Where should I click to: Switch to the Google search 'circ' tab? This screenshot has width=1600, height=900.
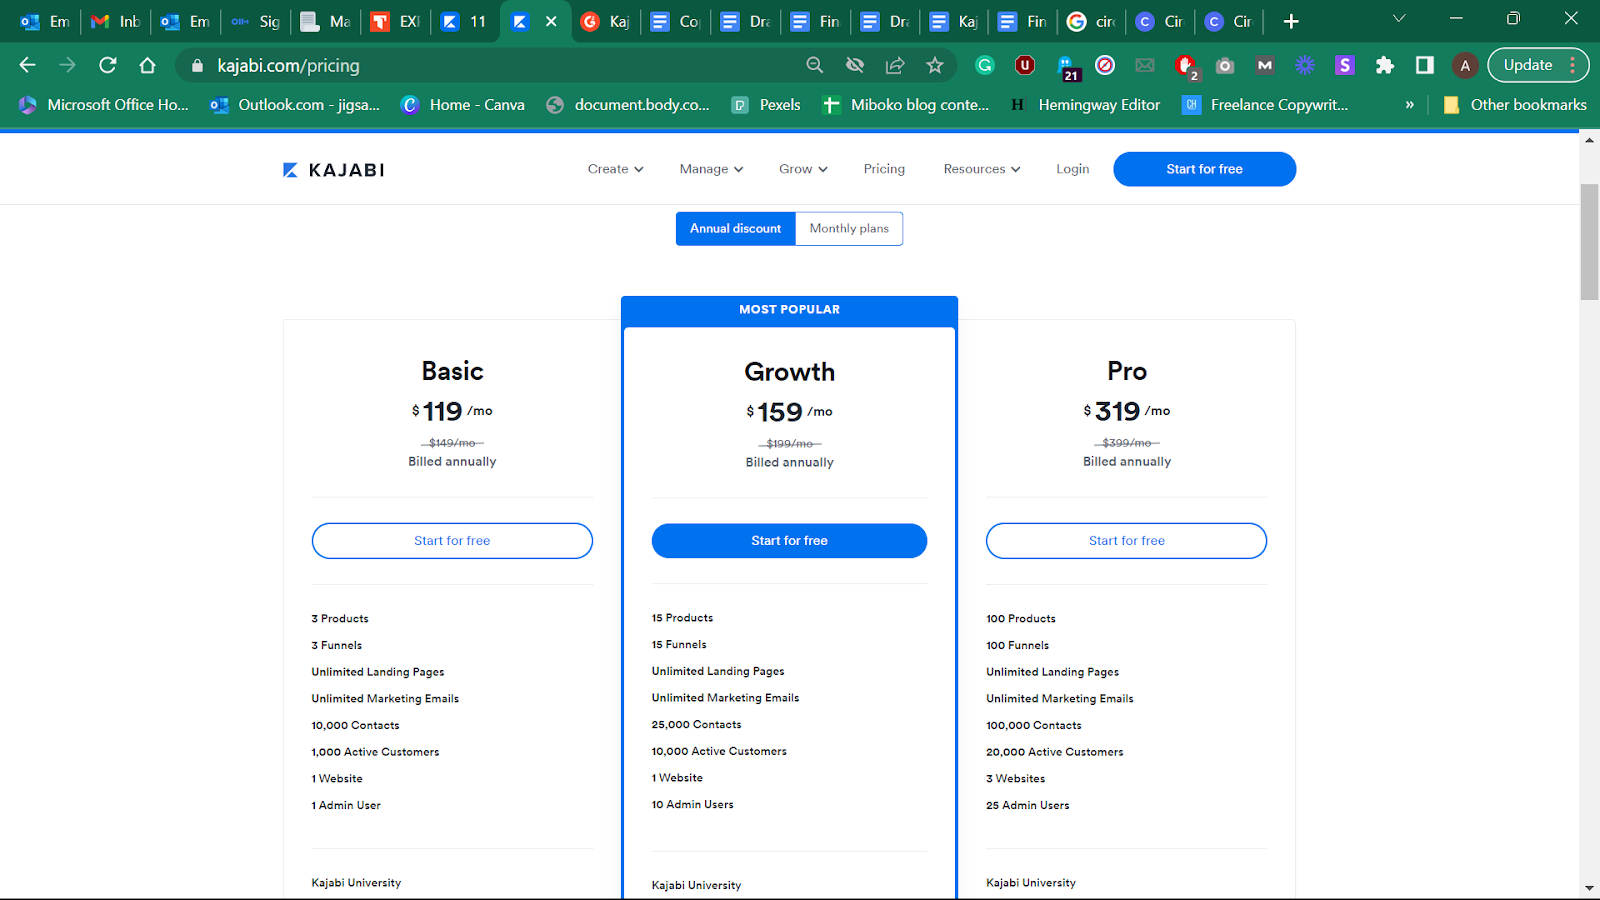pyautogui.click(x=1092, y=21)
